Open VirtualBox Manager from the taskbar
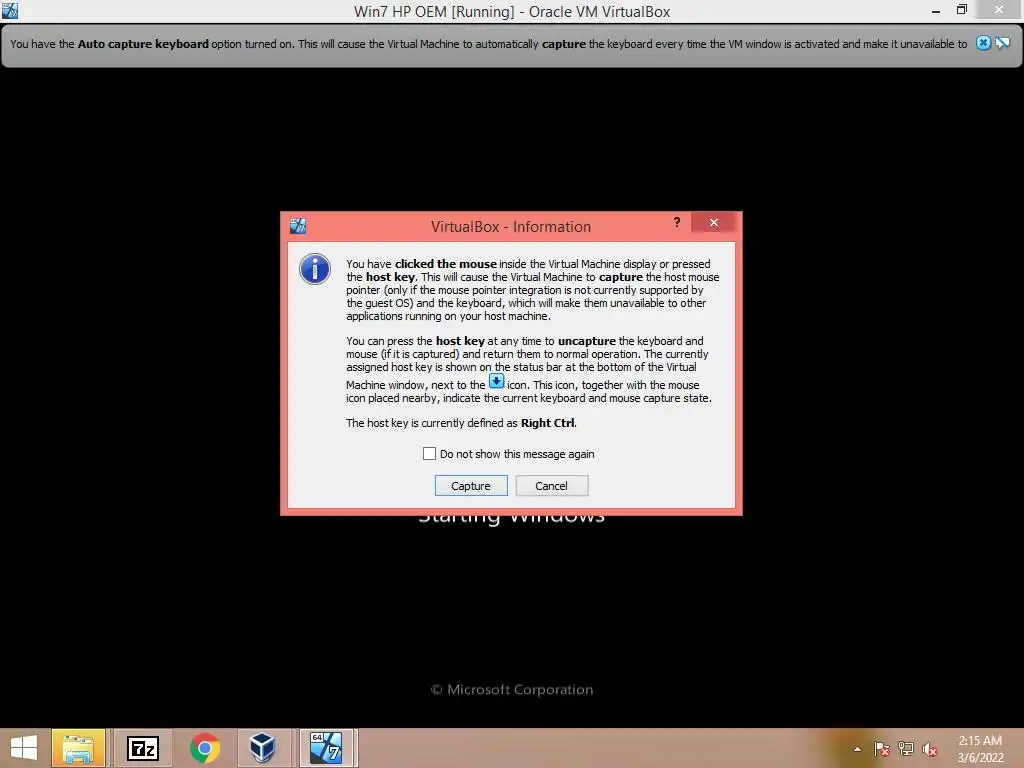1024x768 pixels. tap(263, 748)
